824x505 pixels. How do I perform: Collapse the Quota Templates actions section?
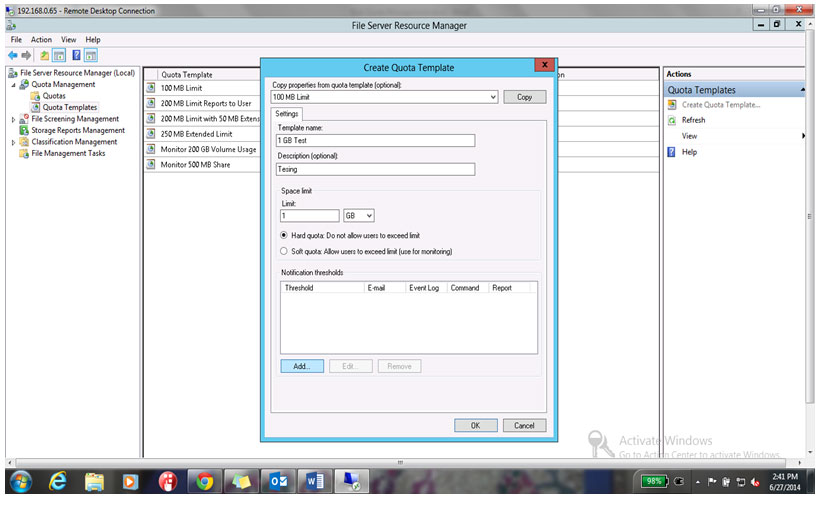point(802,90)
